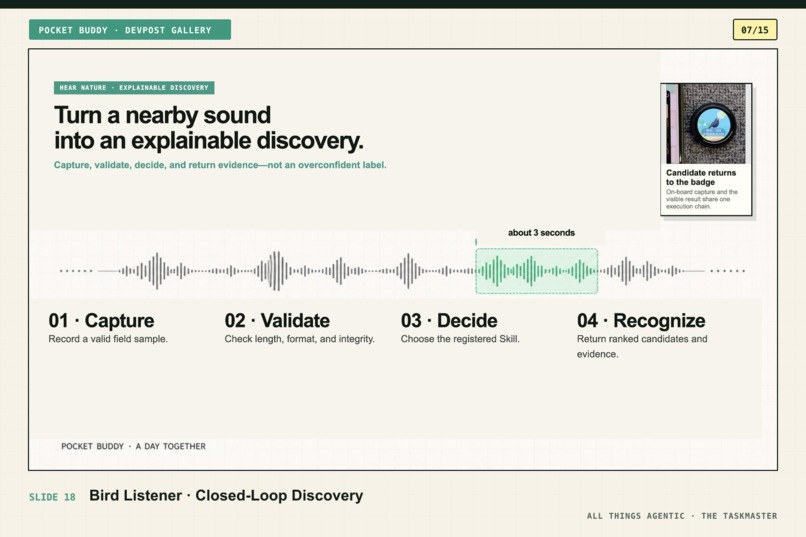The width and height of the screenshot is (806, 537).
Task: Select the 01 Capture step heading
Action: tap(101, 321)
